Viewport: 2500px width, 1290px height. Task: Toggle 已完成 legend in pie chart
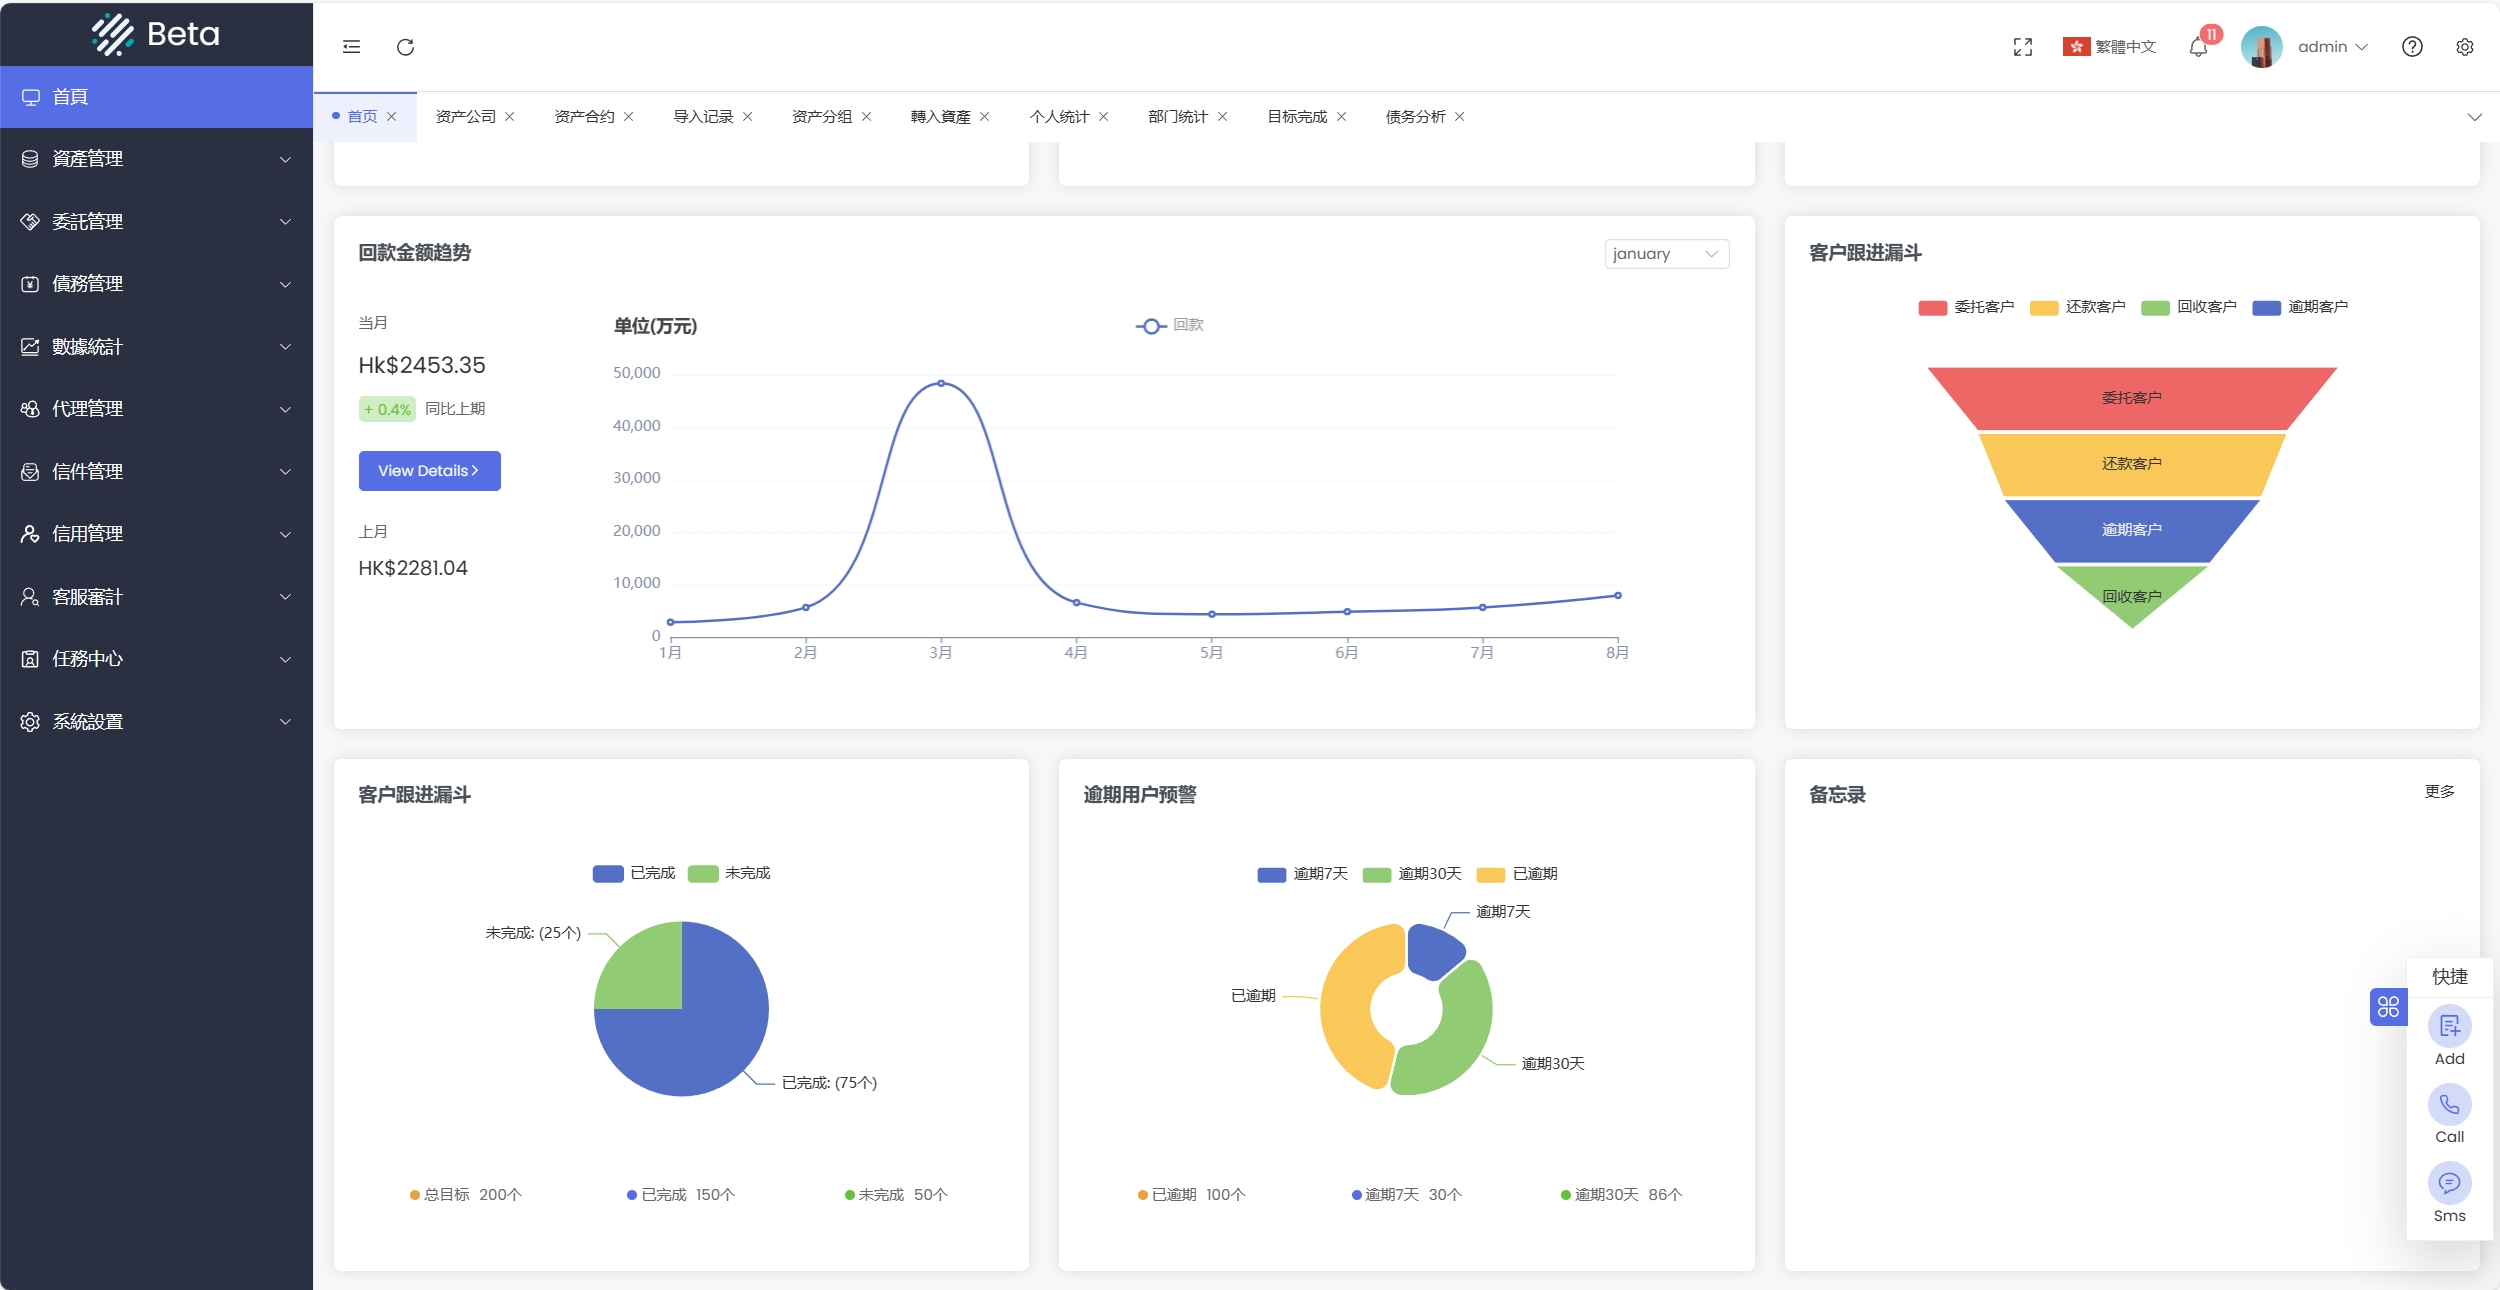(x=634, y=874)
